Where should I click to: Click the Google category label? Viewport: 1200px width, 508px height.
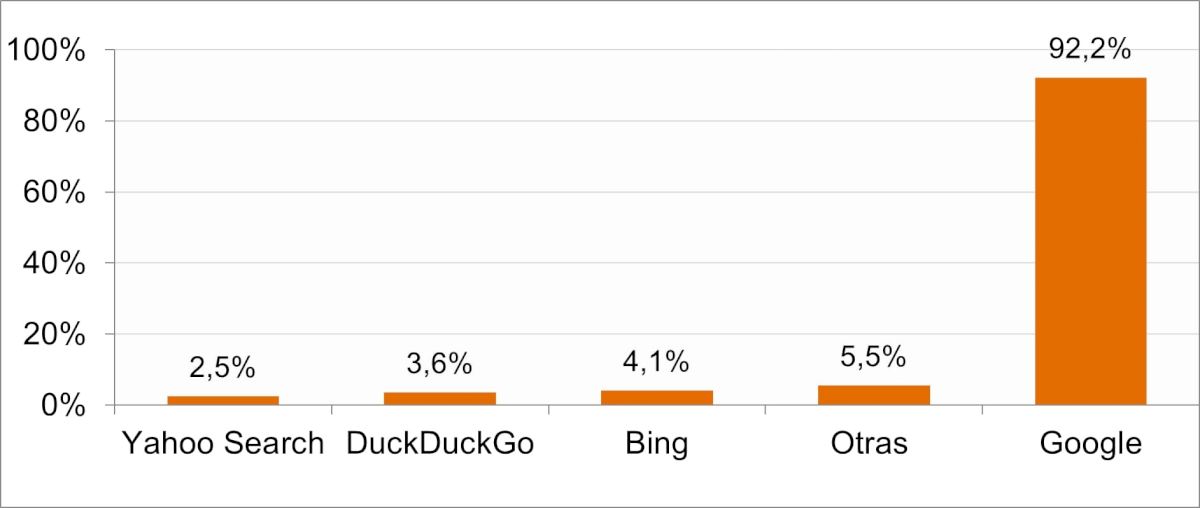tap(1090, 443)
